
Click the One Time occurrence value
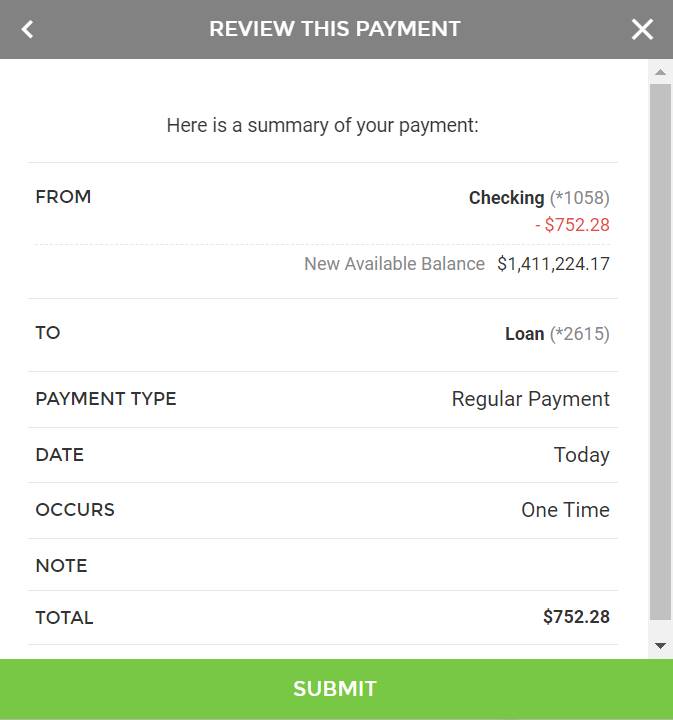[565, 510]
